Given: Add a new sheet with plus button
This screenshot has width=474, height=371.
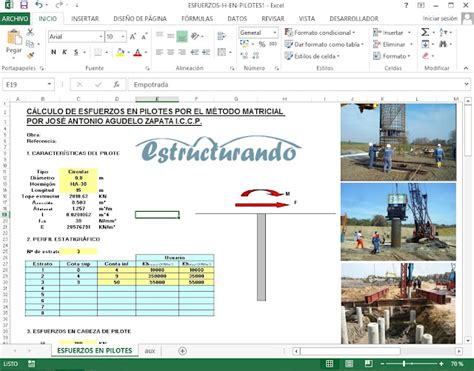Looking at the screenshot, I should click(182, 351).
